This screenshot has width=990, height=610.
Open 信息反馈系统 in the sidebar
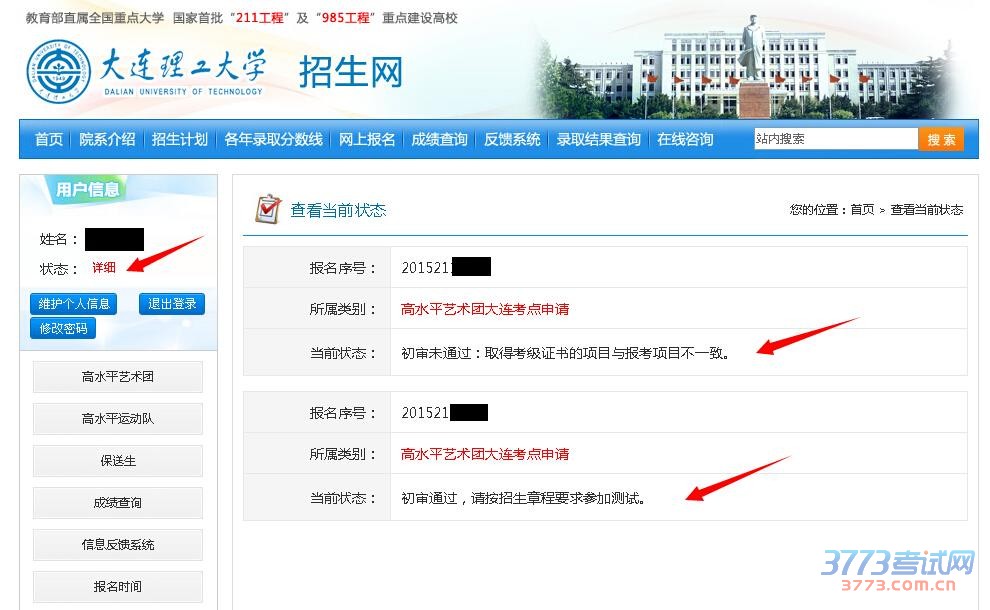118,545
